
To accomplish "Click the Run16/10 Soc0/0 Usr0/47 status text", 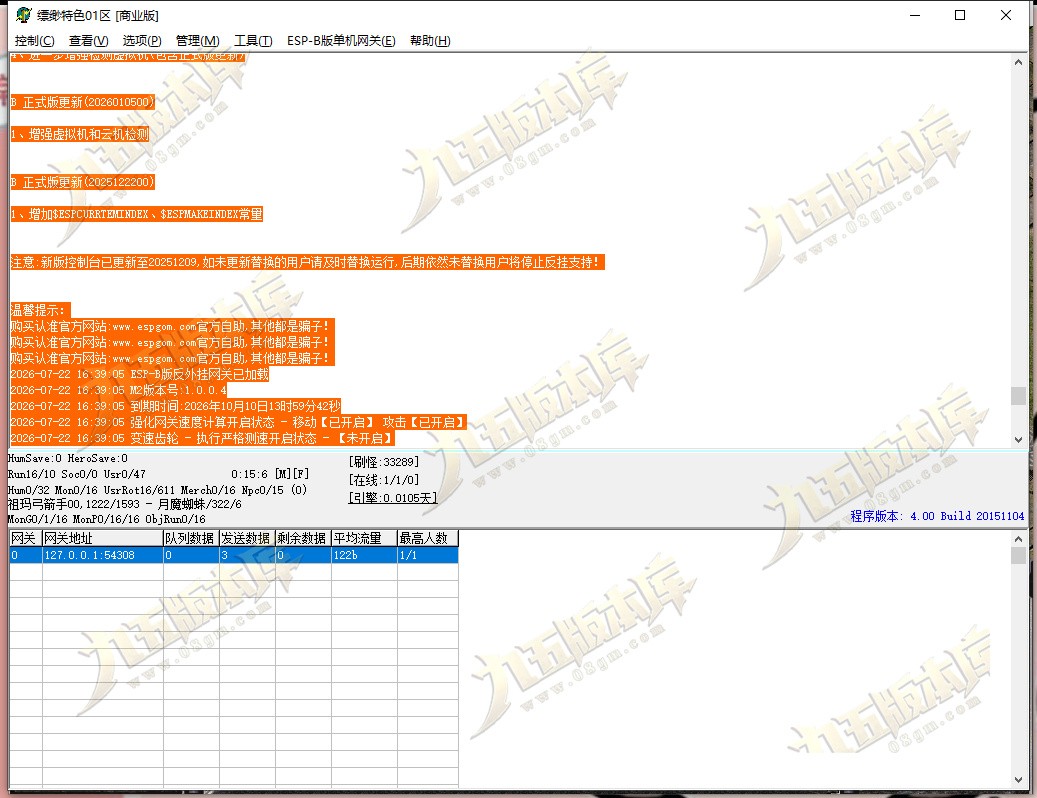I will [77, 474].
